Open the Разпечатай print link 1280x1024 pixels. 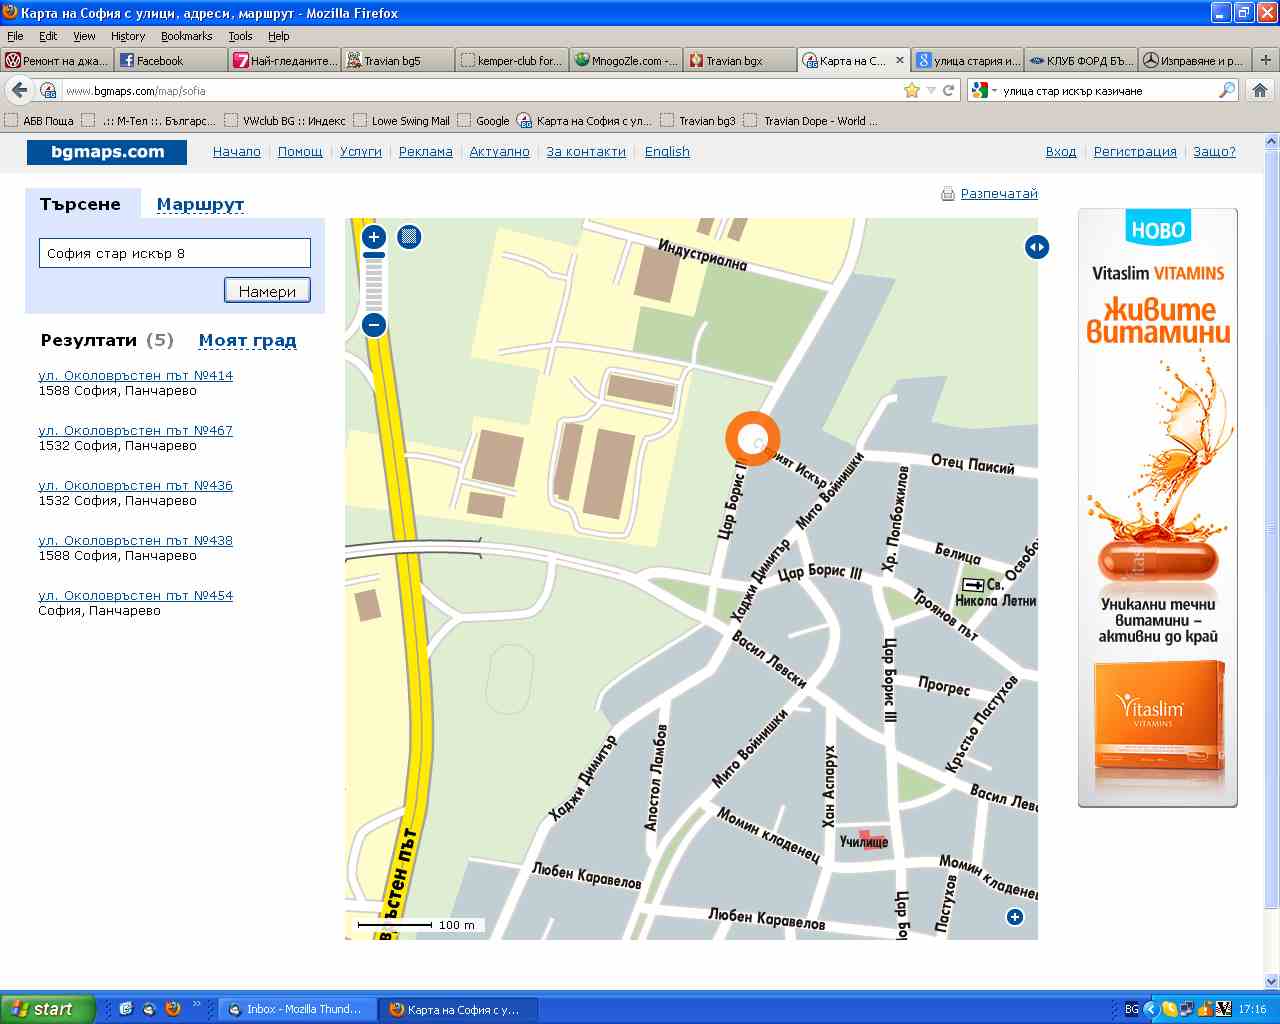point(998,194)
